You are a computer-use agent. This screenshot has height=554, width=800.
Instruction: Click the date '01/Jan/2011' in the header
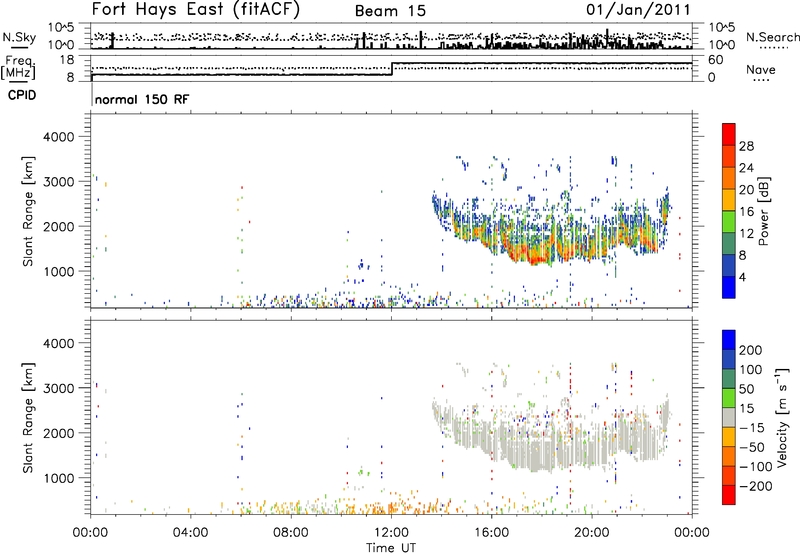click(638, 10)
